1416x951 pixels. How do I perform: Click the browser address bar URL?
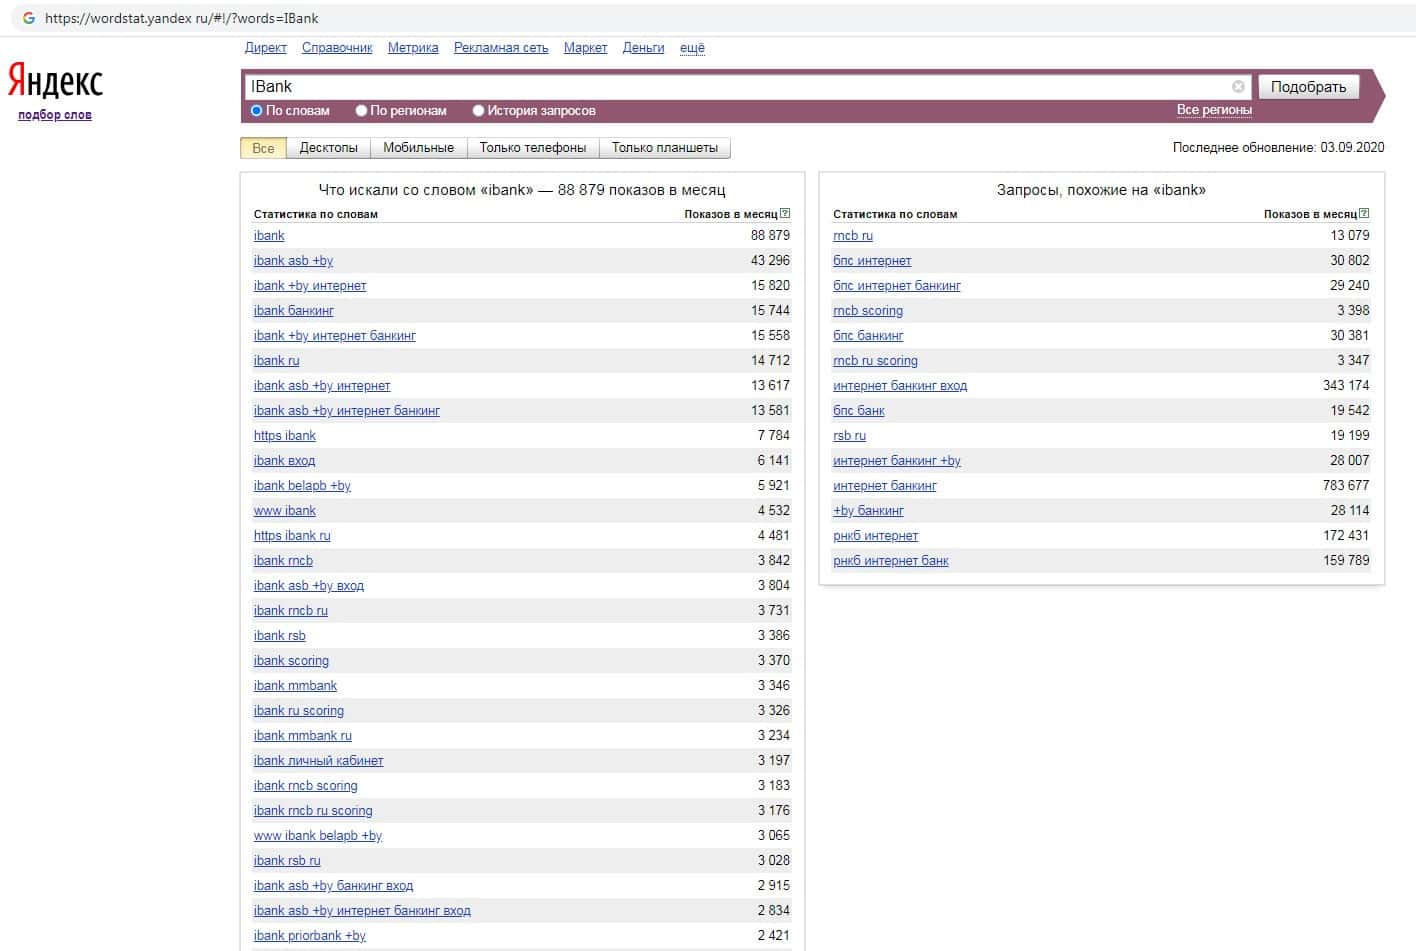click(182, 18)
